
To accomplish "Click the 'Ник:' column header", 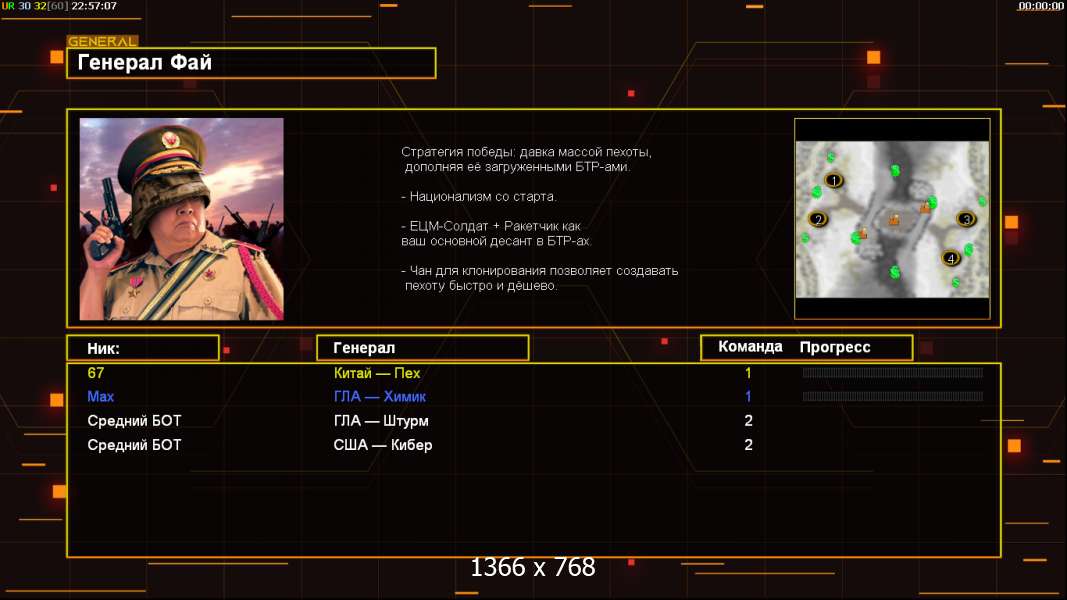I will pyautogui.click(x=143, y=348).
